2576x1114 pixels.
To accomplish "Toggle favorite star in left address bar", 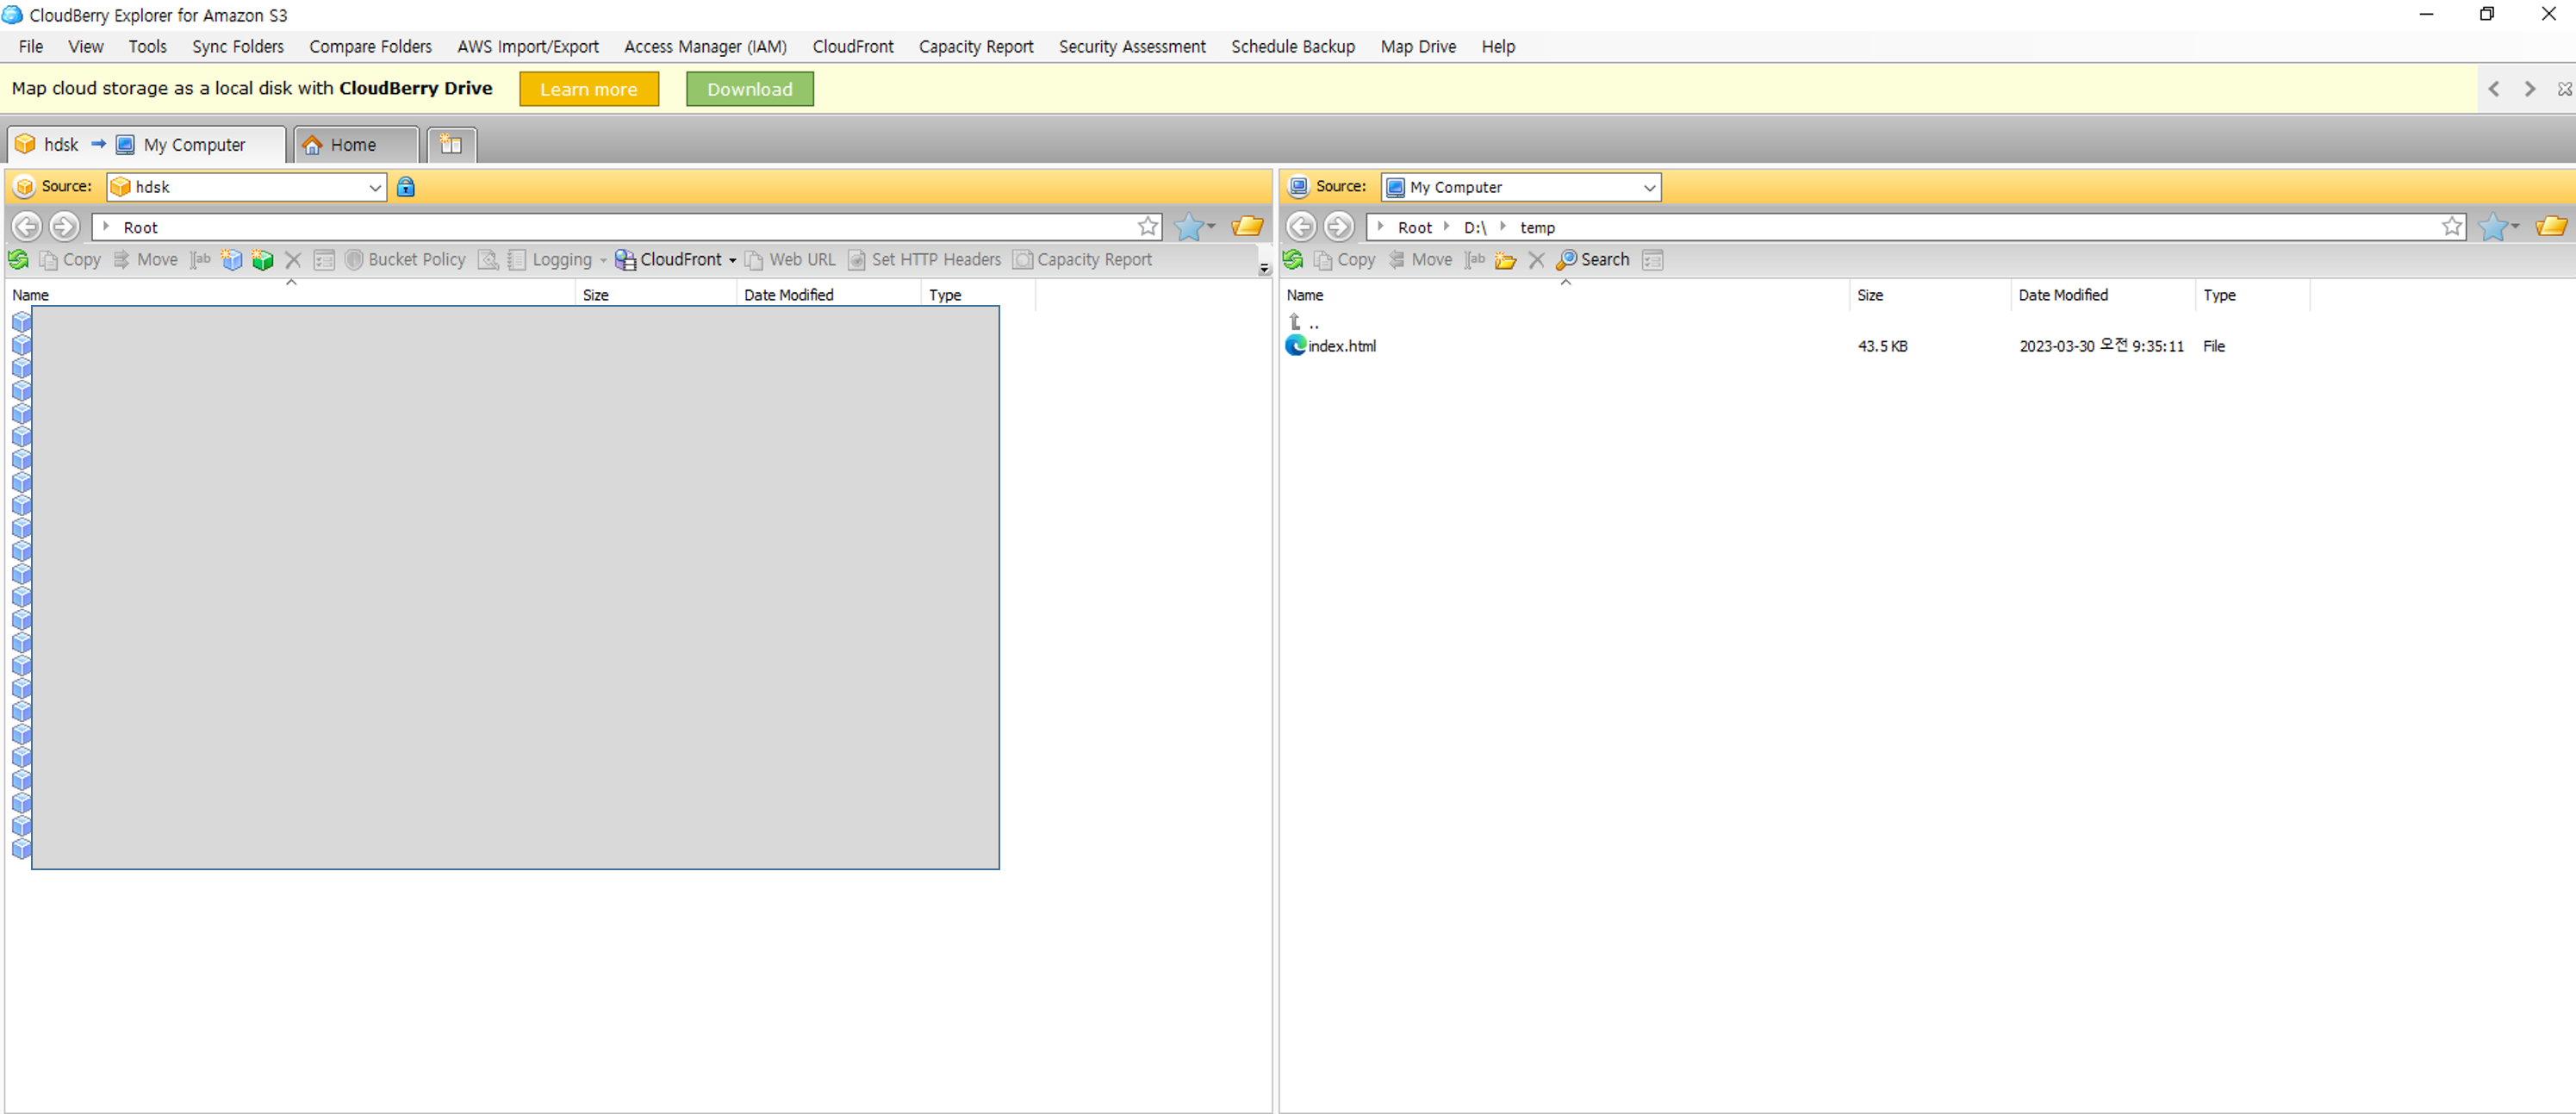I will [x=1148, y=227].
